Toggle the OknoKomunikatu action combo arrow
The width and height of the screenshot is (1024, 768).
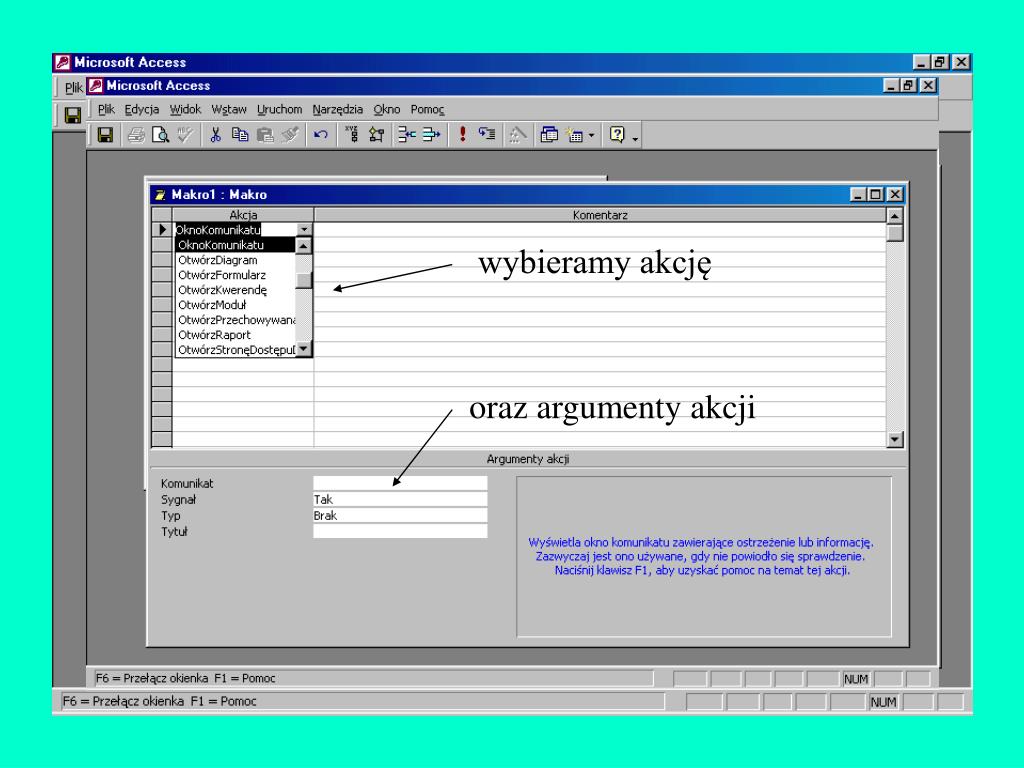pyautogui.click(x=304, y=230)
